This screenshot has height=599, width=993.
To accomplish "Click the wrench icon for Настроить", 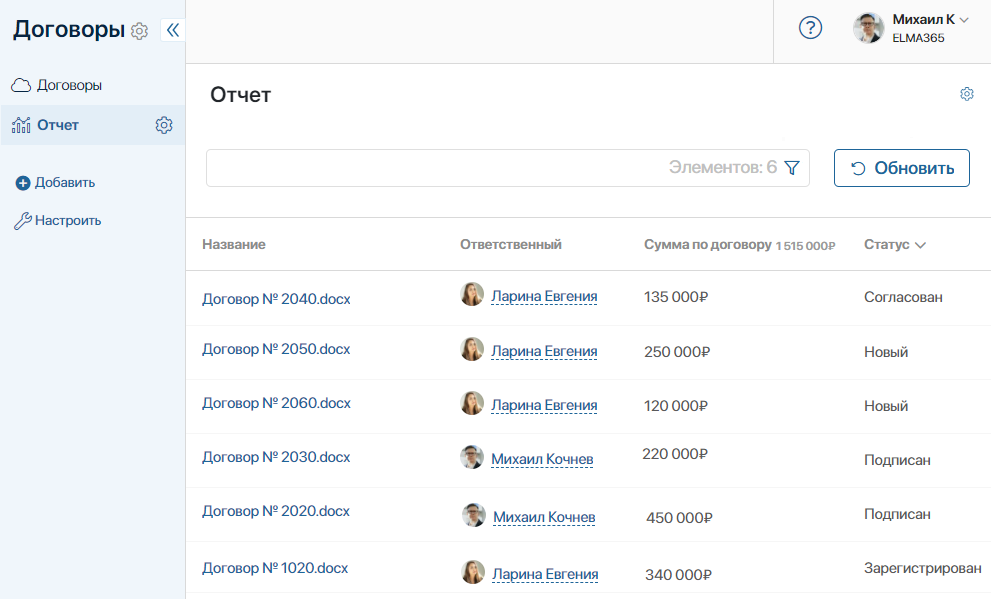I will pos(23,220).
